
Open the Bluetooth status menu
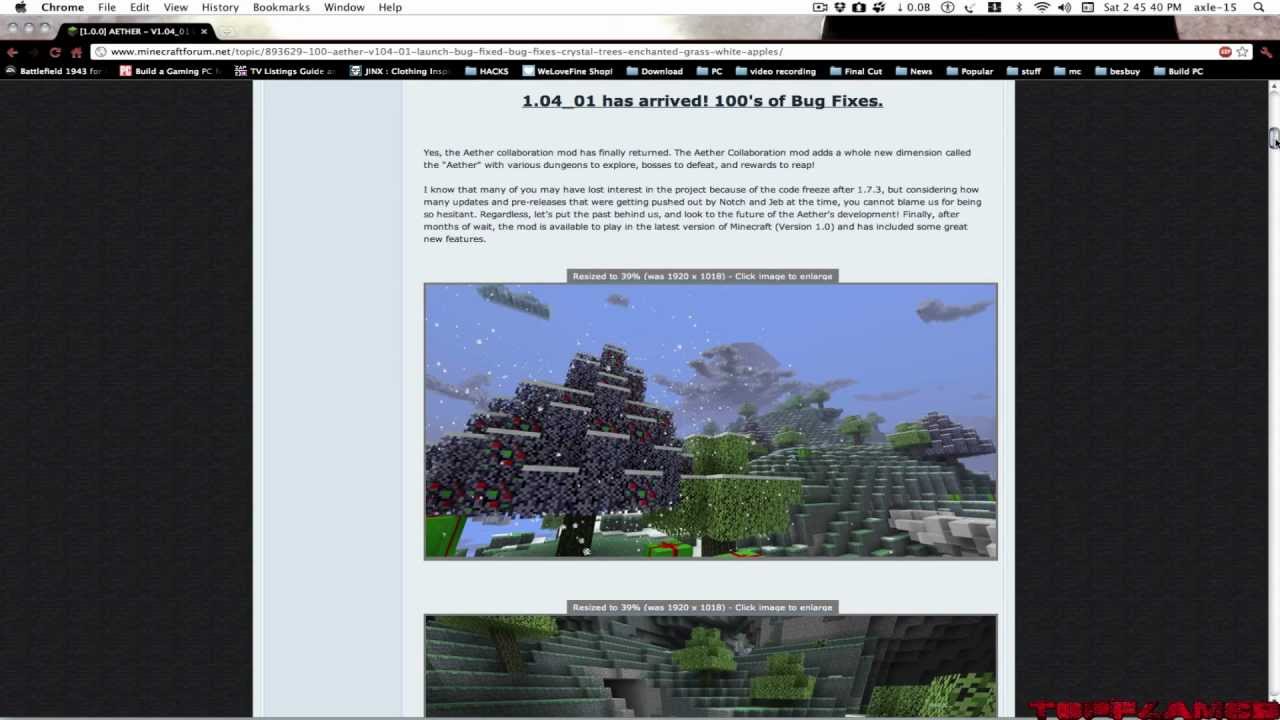pyautogui.click(x=1019, y=7)
